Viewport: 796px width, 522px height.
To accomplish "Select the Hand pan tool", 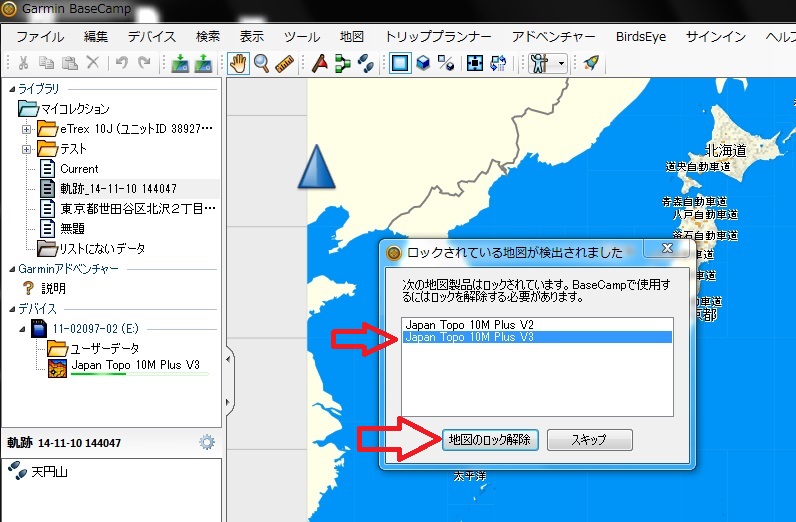I will click(x=238, y=63).
